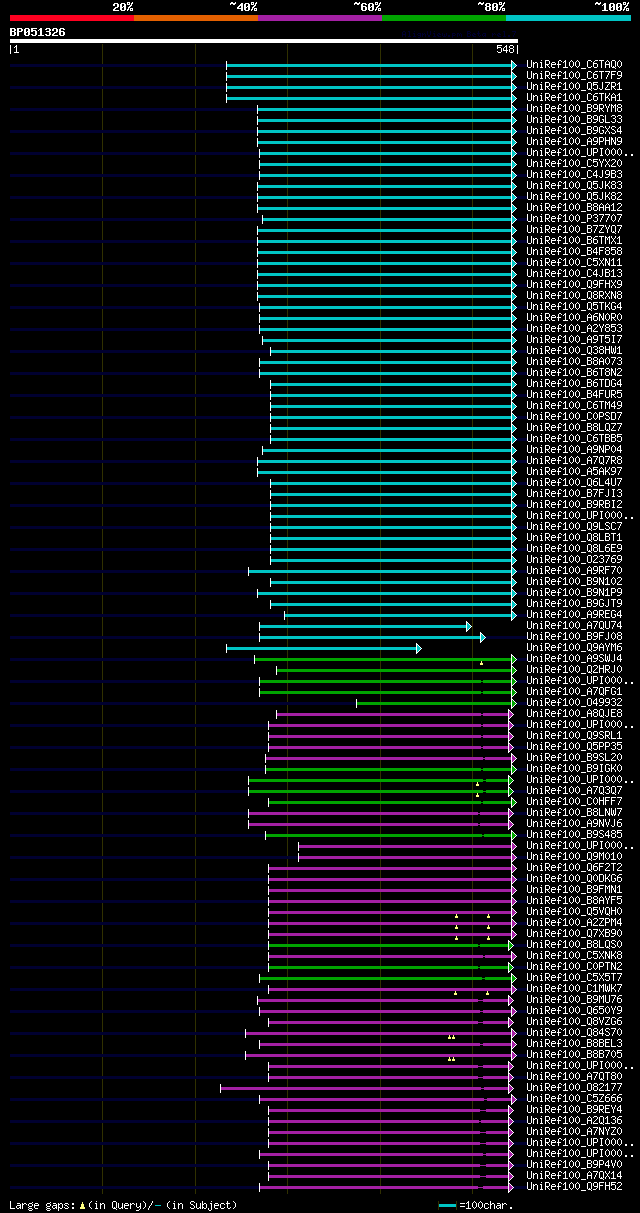Select the UniRef100_B9N1P9 label
The width and height of the screenshot is (640, 1213).
pos(574,592)
